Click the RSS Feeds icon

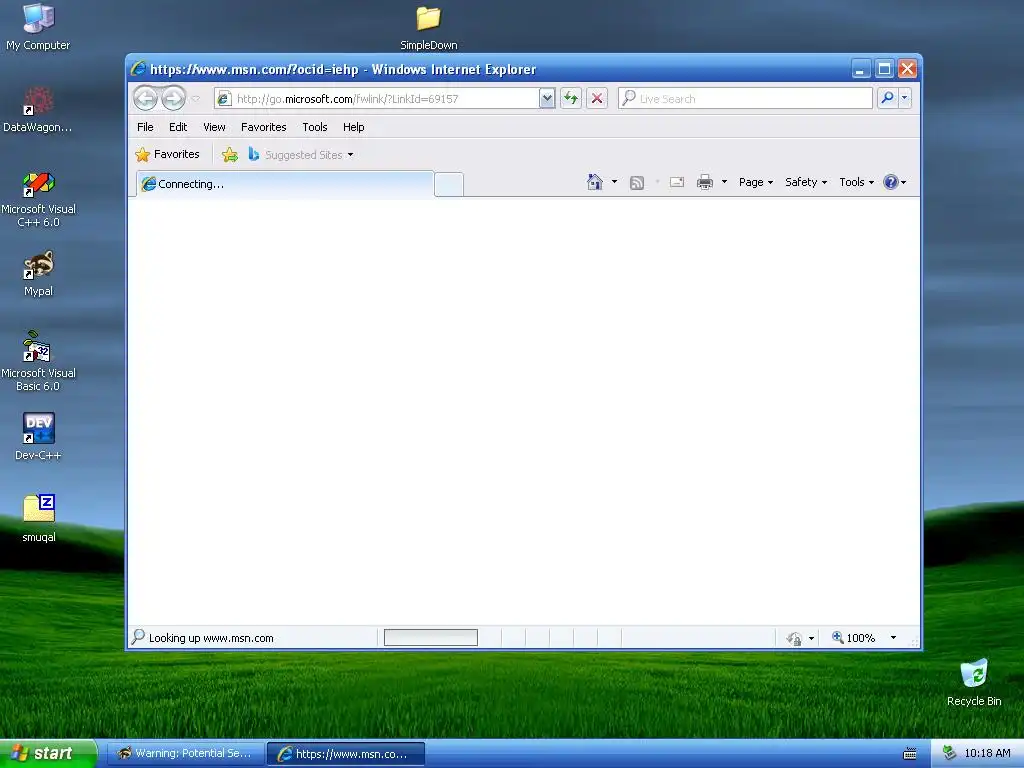[x=637, y=183]
